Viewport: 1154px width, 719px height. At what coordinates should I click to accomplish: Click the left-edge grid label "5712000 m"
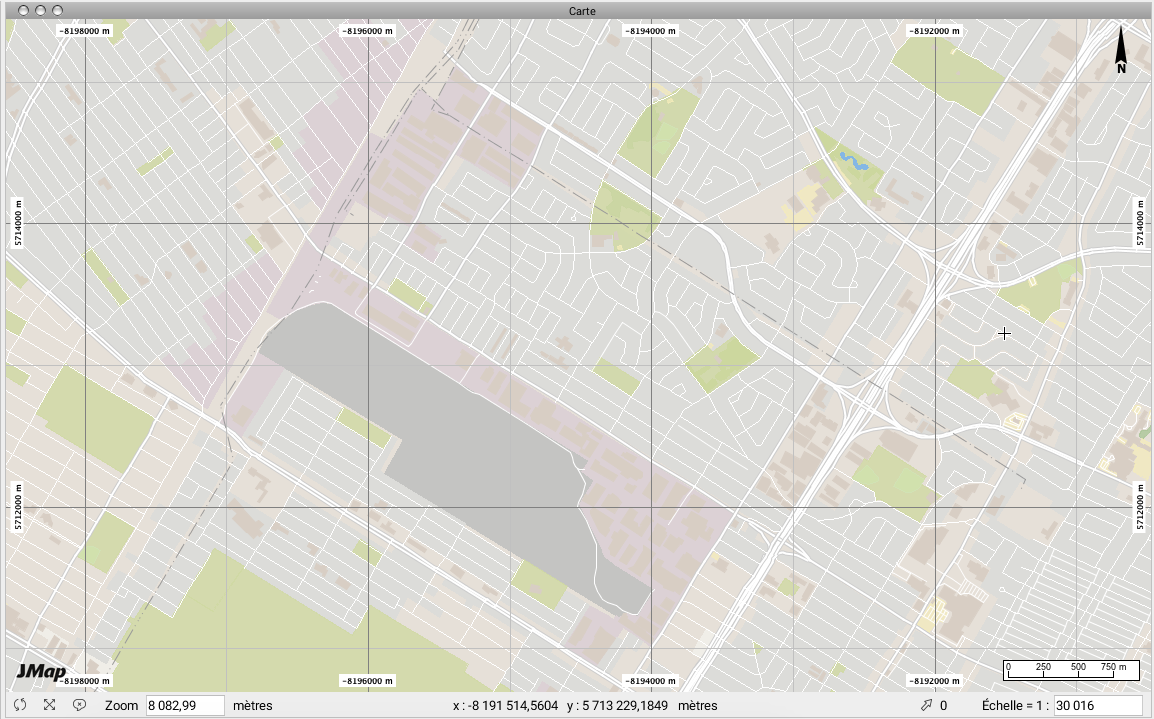coord(18,507)
